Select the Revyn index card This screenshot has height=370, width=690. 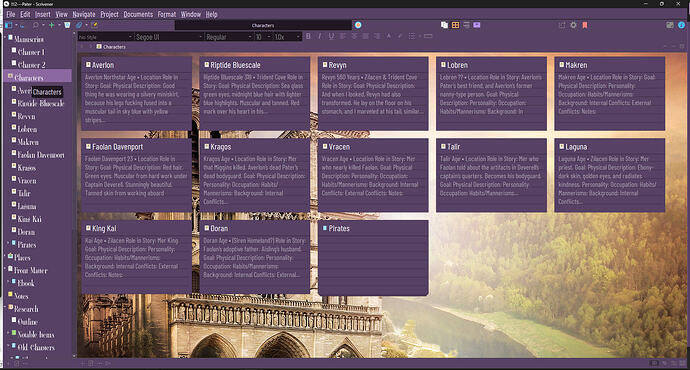(373, 93)
